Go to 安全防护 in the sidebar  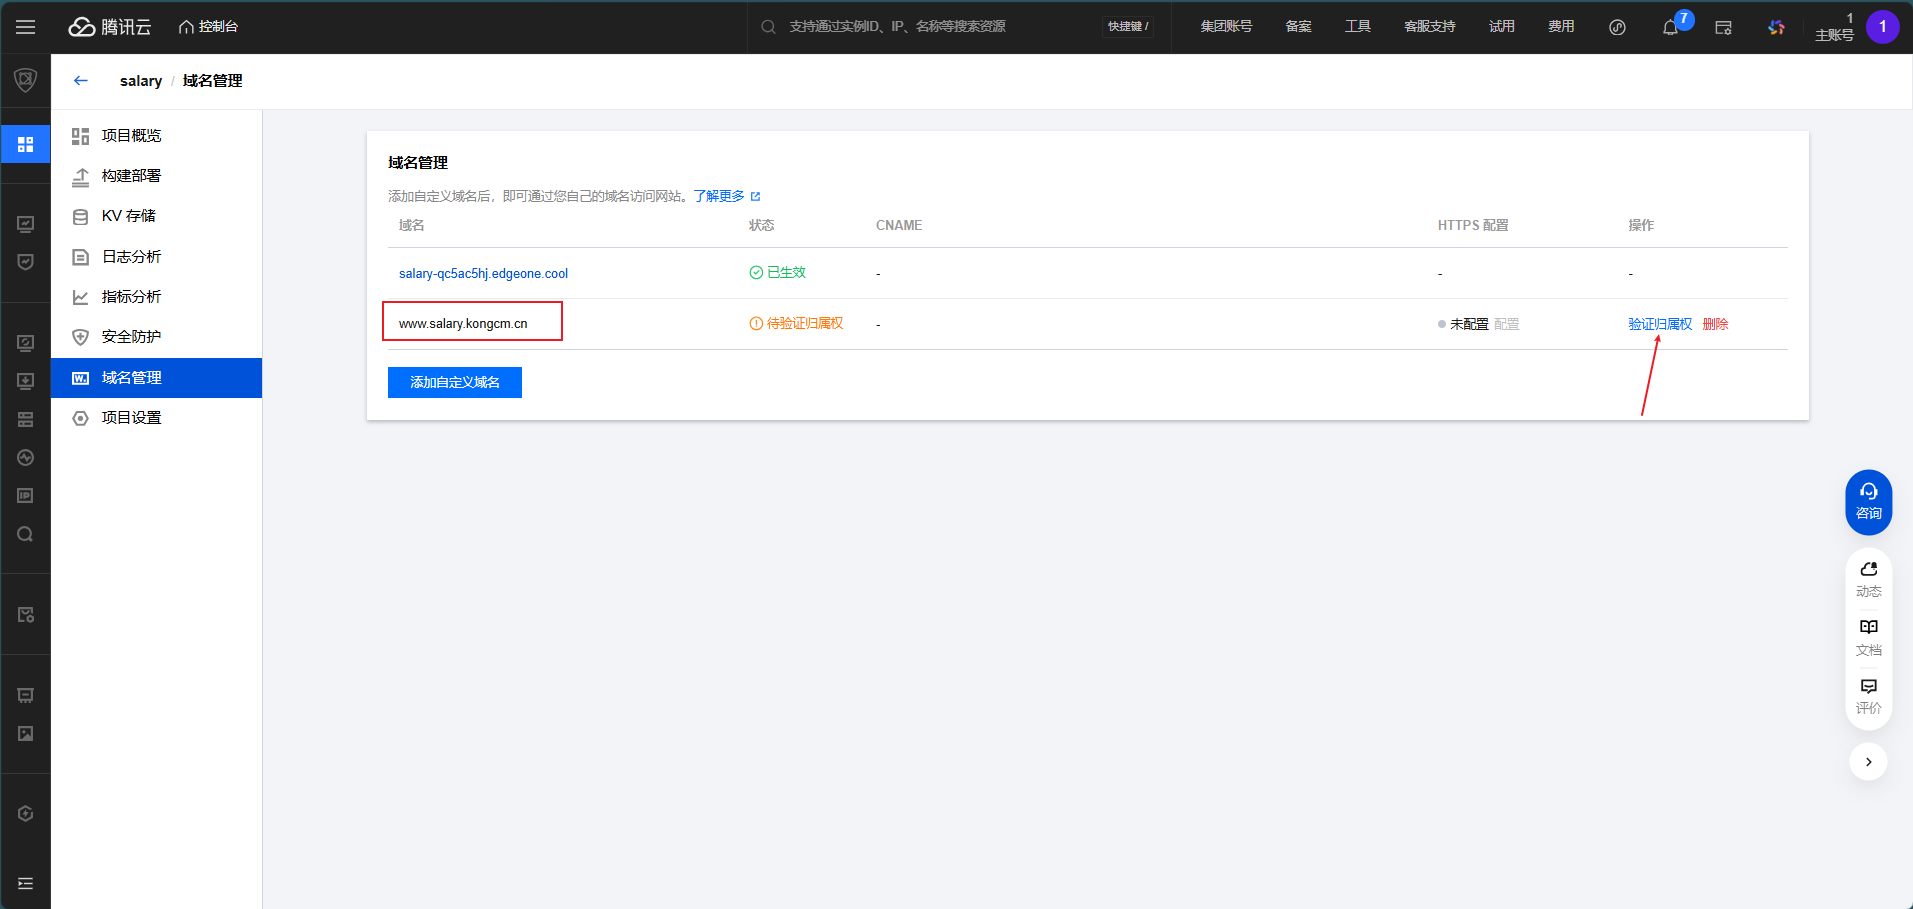tap(131, 337)
